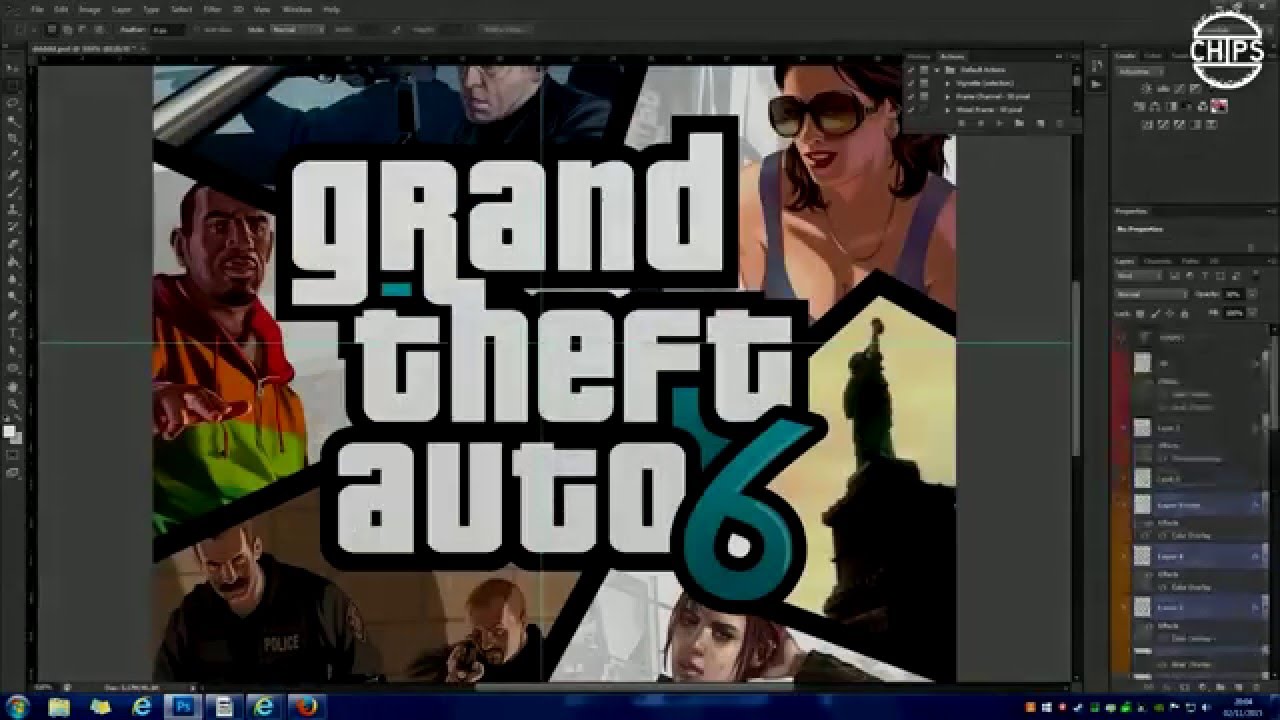Click Play selection button in Actions panel
Image resolution: width=1280 pixels, height=720 pixels.
pos(999,123)
